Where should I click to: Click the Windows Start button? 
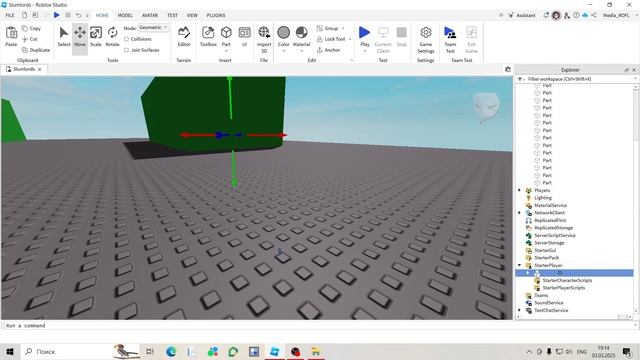tap(10, 351)
